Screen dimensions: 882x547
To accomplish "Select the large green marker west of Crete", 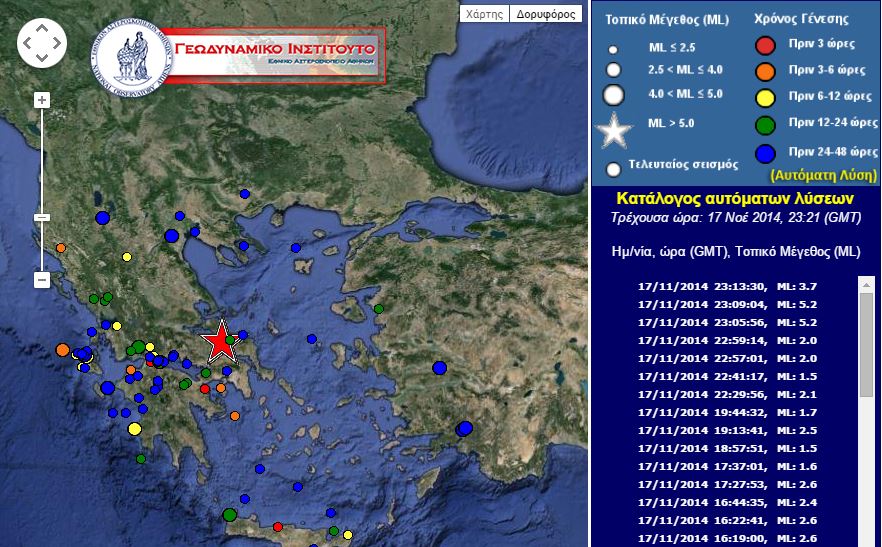I will coord(230,514).
